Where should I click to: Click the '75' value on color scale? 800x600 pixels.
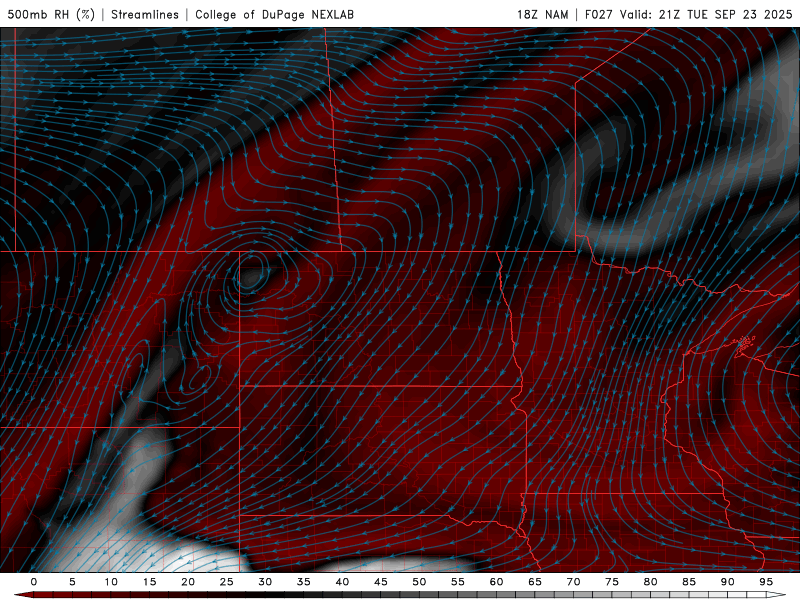[612, 582]
